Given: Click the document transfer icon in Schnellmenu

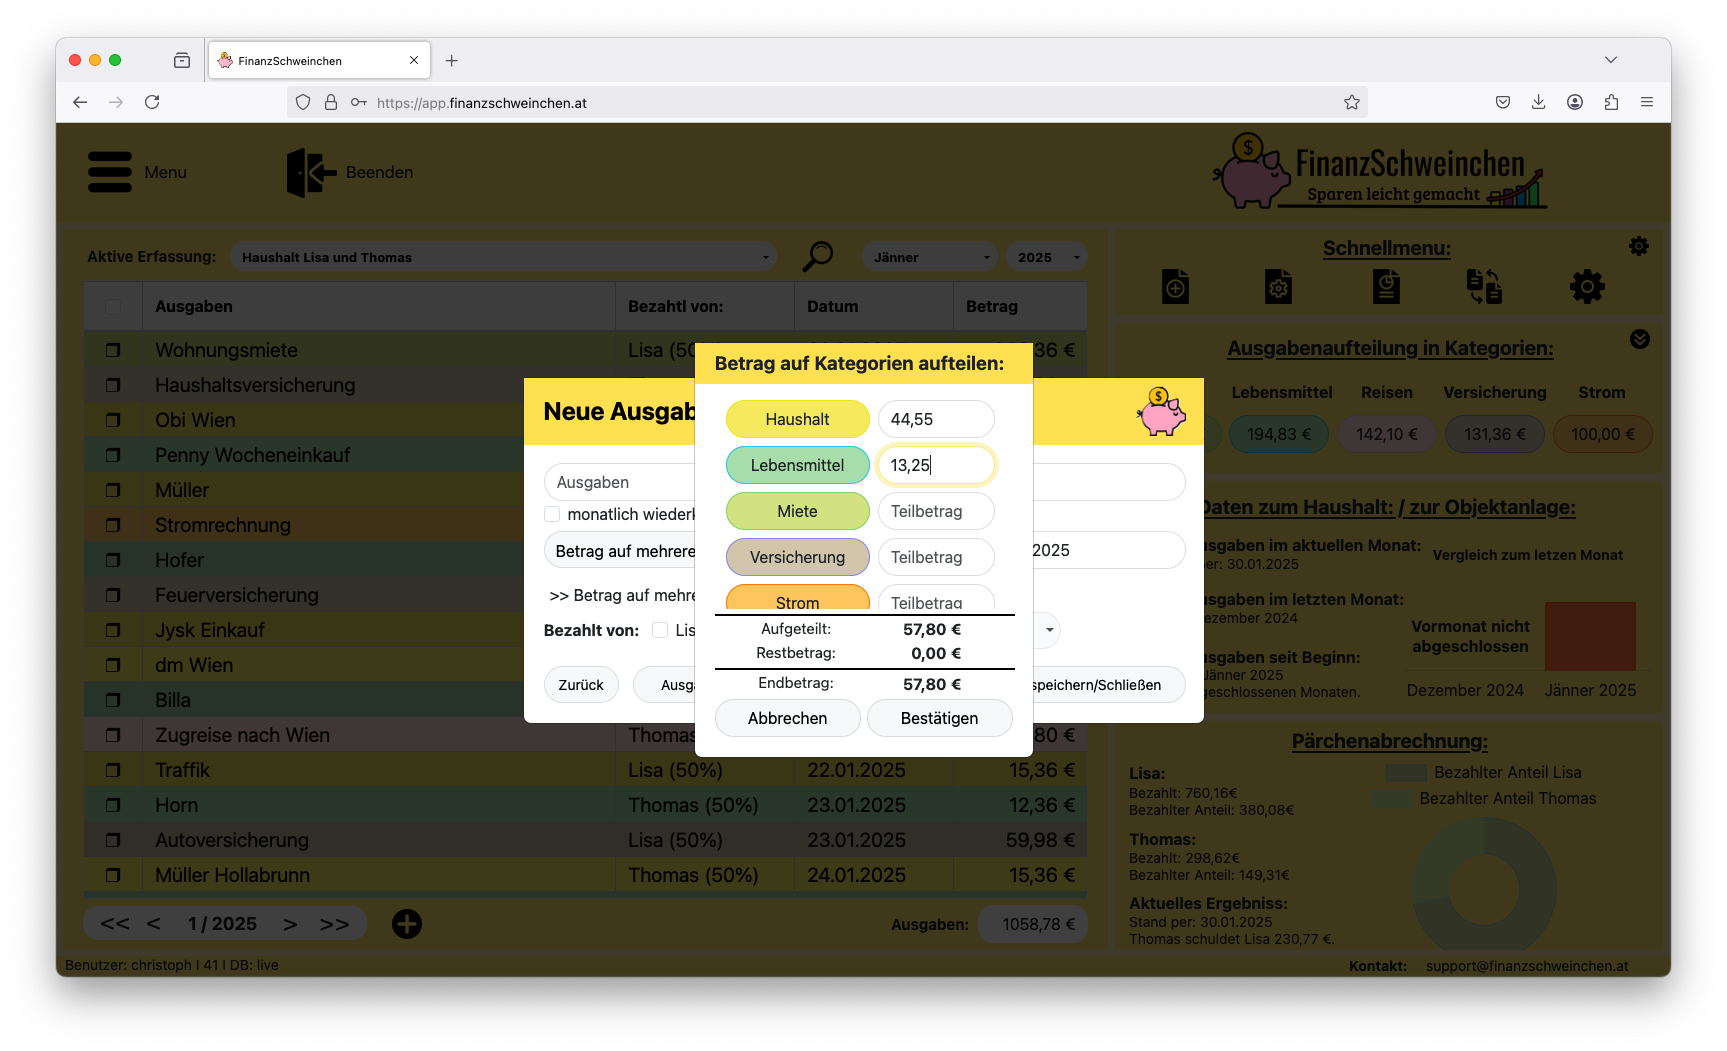Looking at the screenshot, I should click(1484, 287).
